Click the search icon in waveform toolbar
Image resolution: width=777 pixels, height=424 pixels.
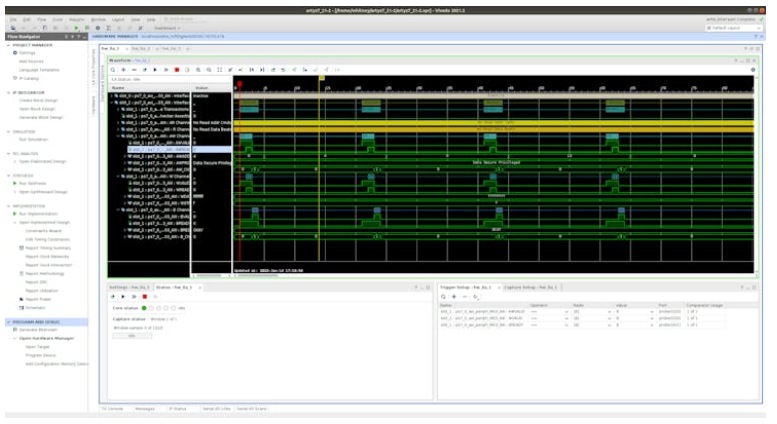(112, 71)
